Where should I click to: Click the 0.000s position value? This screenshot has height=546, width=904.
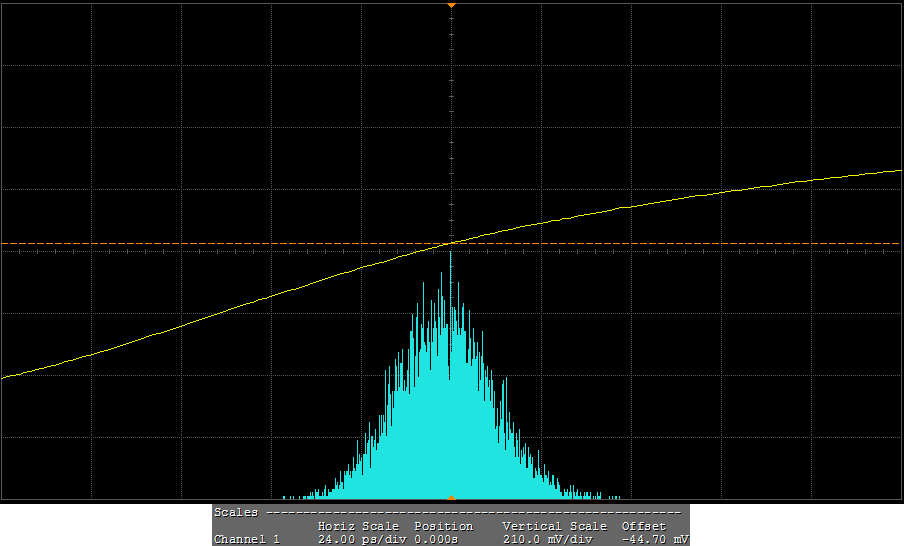click(x=436, y=539)
